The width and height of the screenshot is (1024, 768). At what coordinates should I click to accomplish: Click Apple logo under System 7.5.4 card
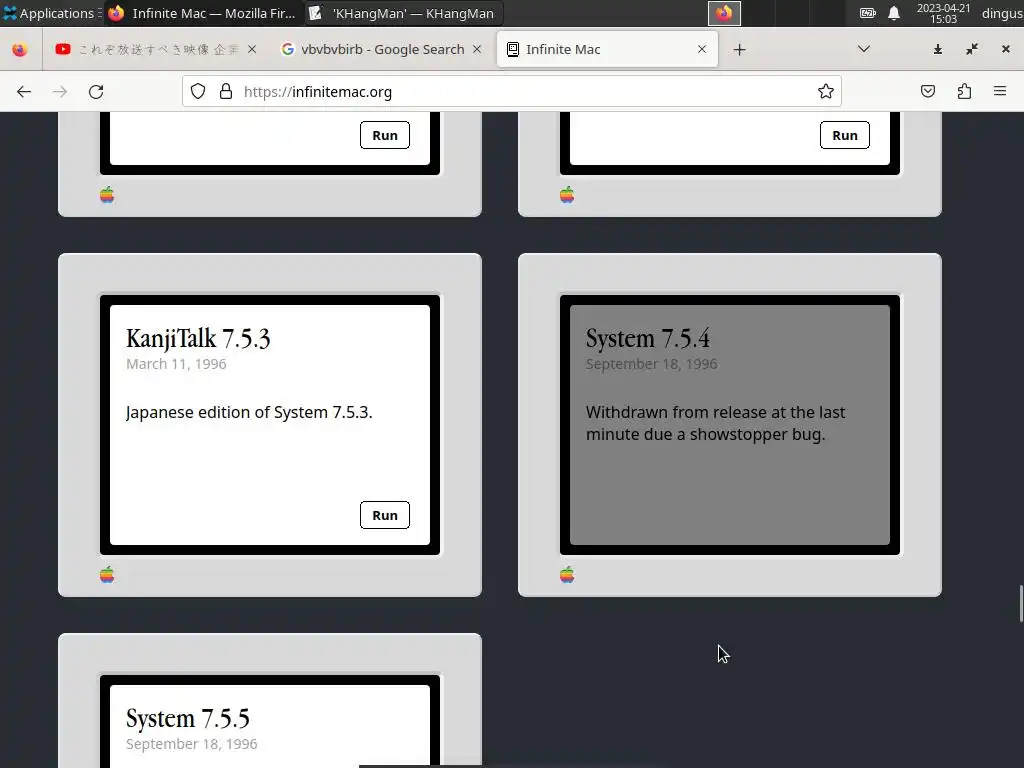[567, 575]
